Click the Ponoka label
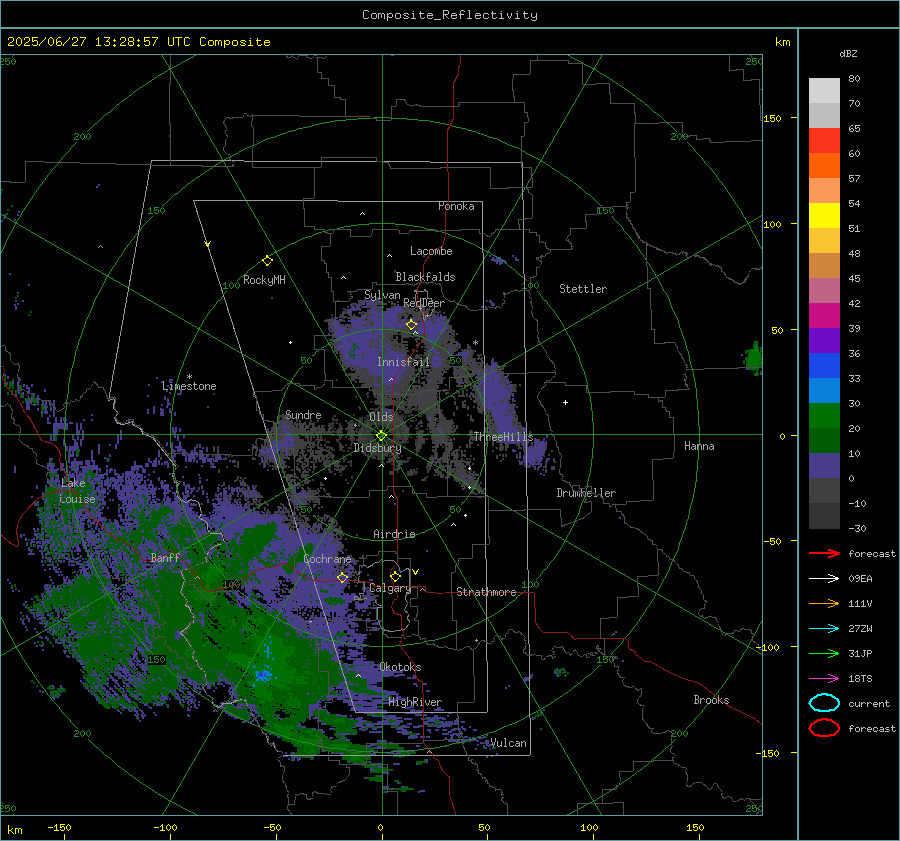Viewport: 900px width, 841px height. coord(456,206)
